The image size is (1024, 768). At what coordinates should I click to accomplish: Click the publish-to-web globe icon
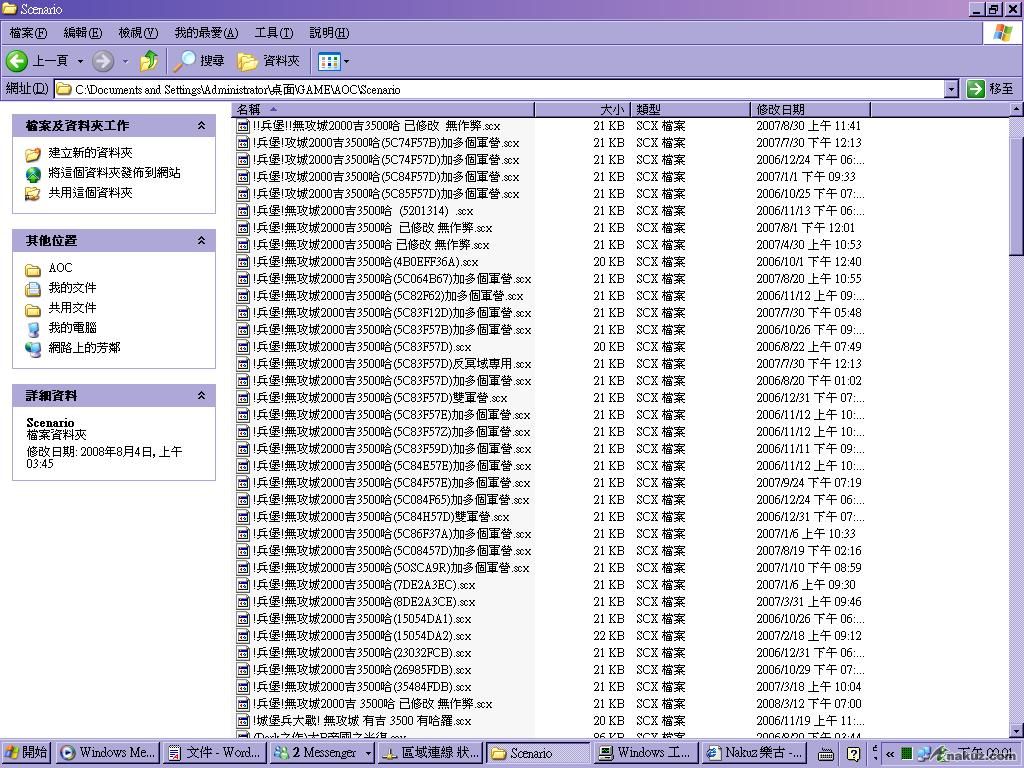tap(33, 174)
